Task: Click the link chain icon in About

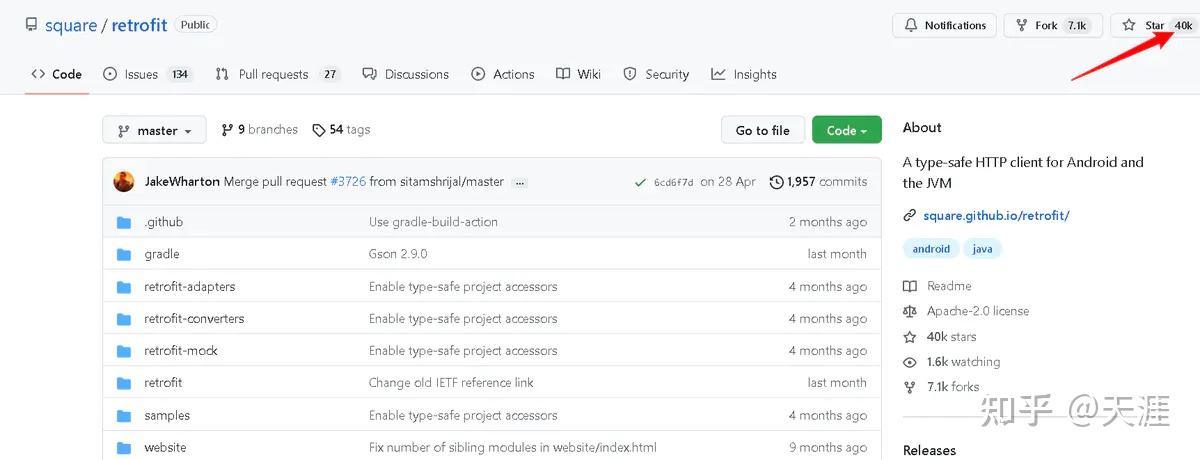Action: tap(910, 215)
